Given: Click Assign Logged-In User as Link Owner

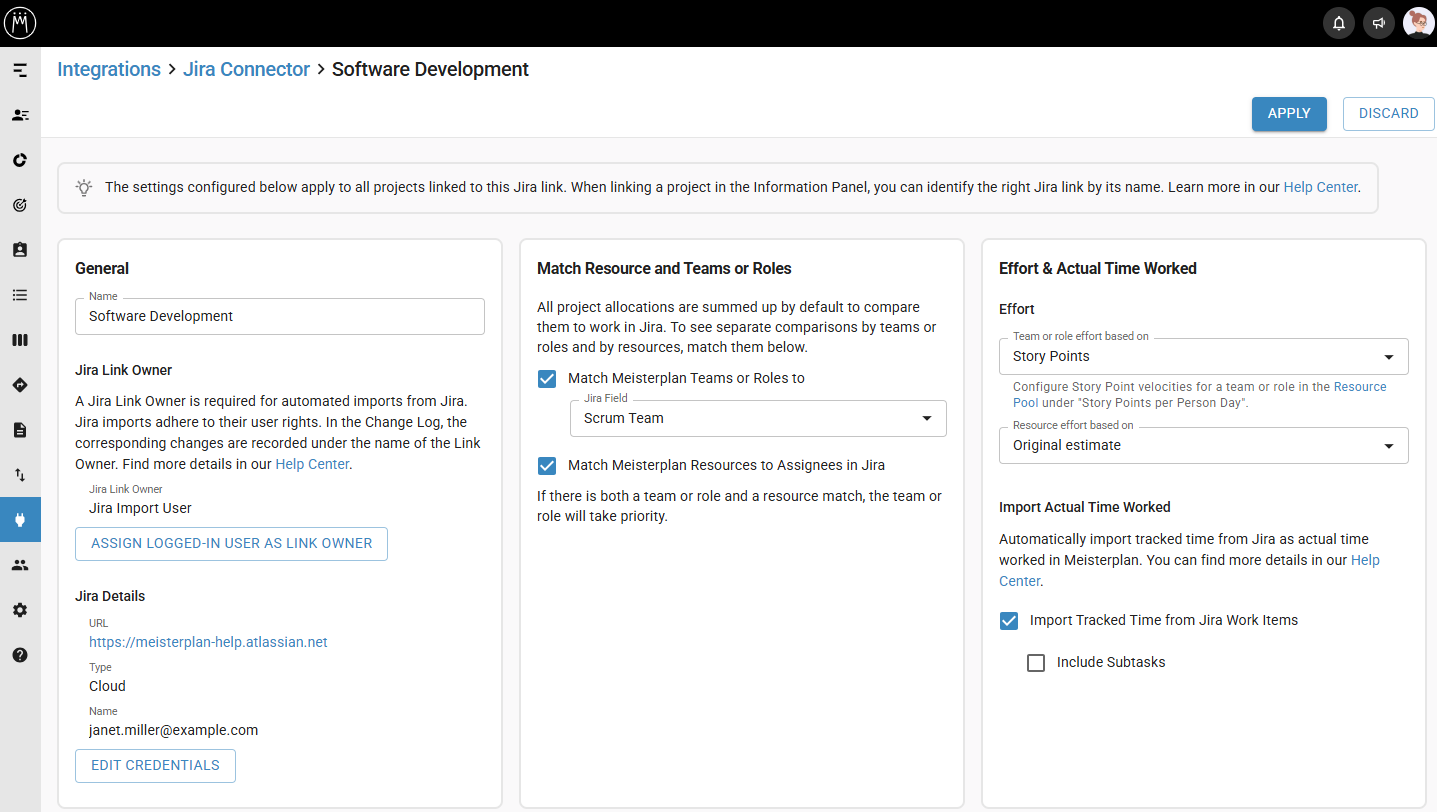Looking at the screenshot, I should click(x=231, y=544).
